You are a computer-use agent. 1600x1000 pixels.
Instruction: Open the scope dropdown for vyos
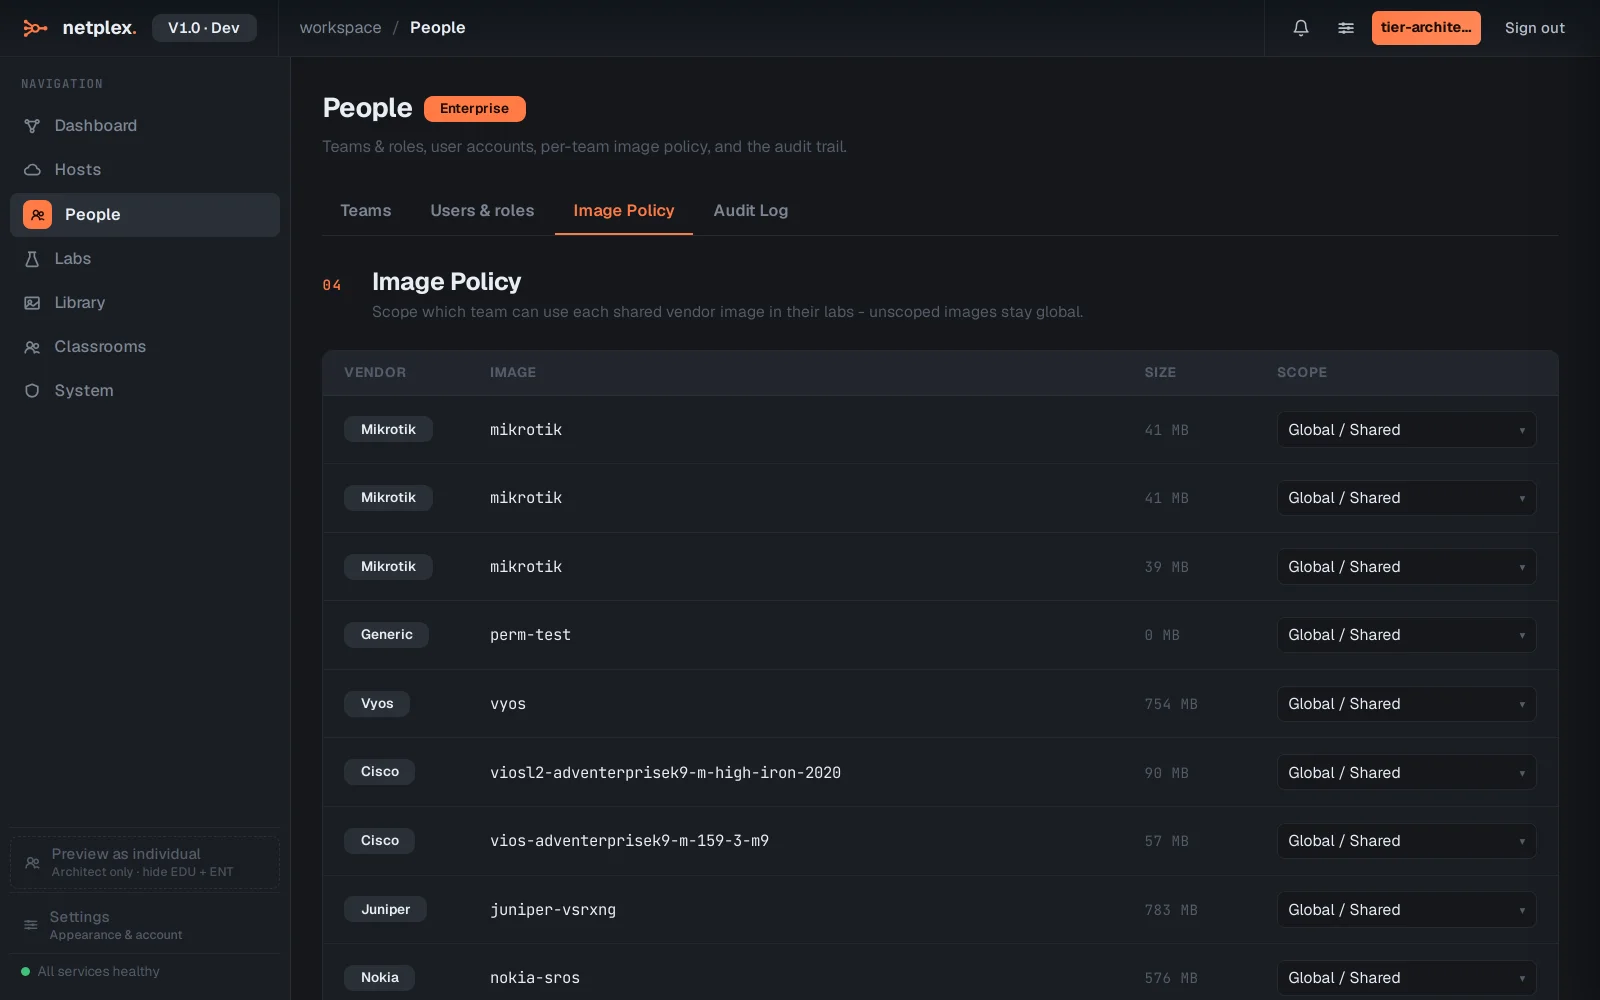(1406, 704)
